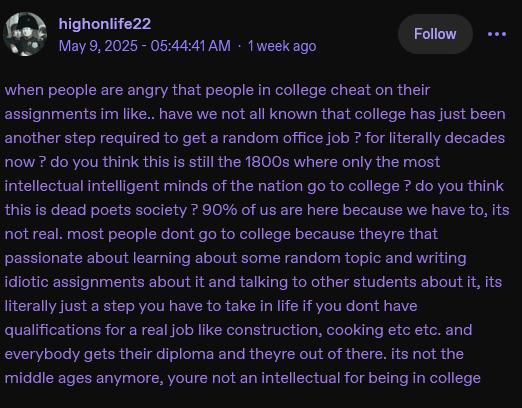
Task: Click the '05:44:41 AM' time text
Action: click(190, 46)
